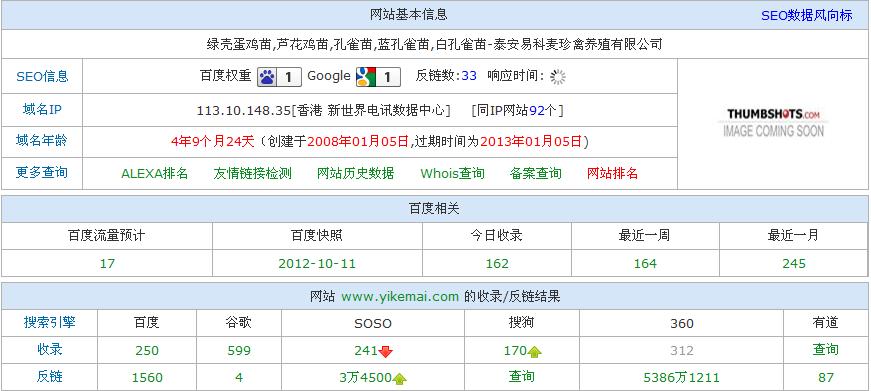Click the red down arrow beside 241
Screen dimensions: 871x391
[x=386, y=351]
